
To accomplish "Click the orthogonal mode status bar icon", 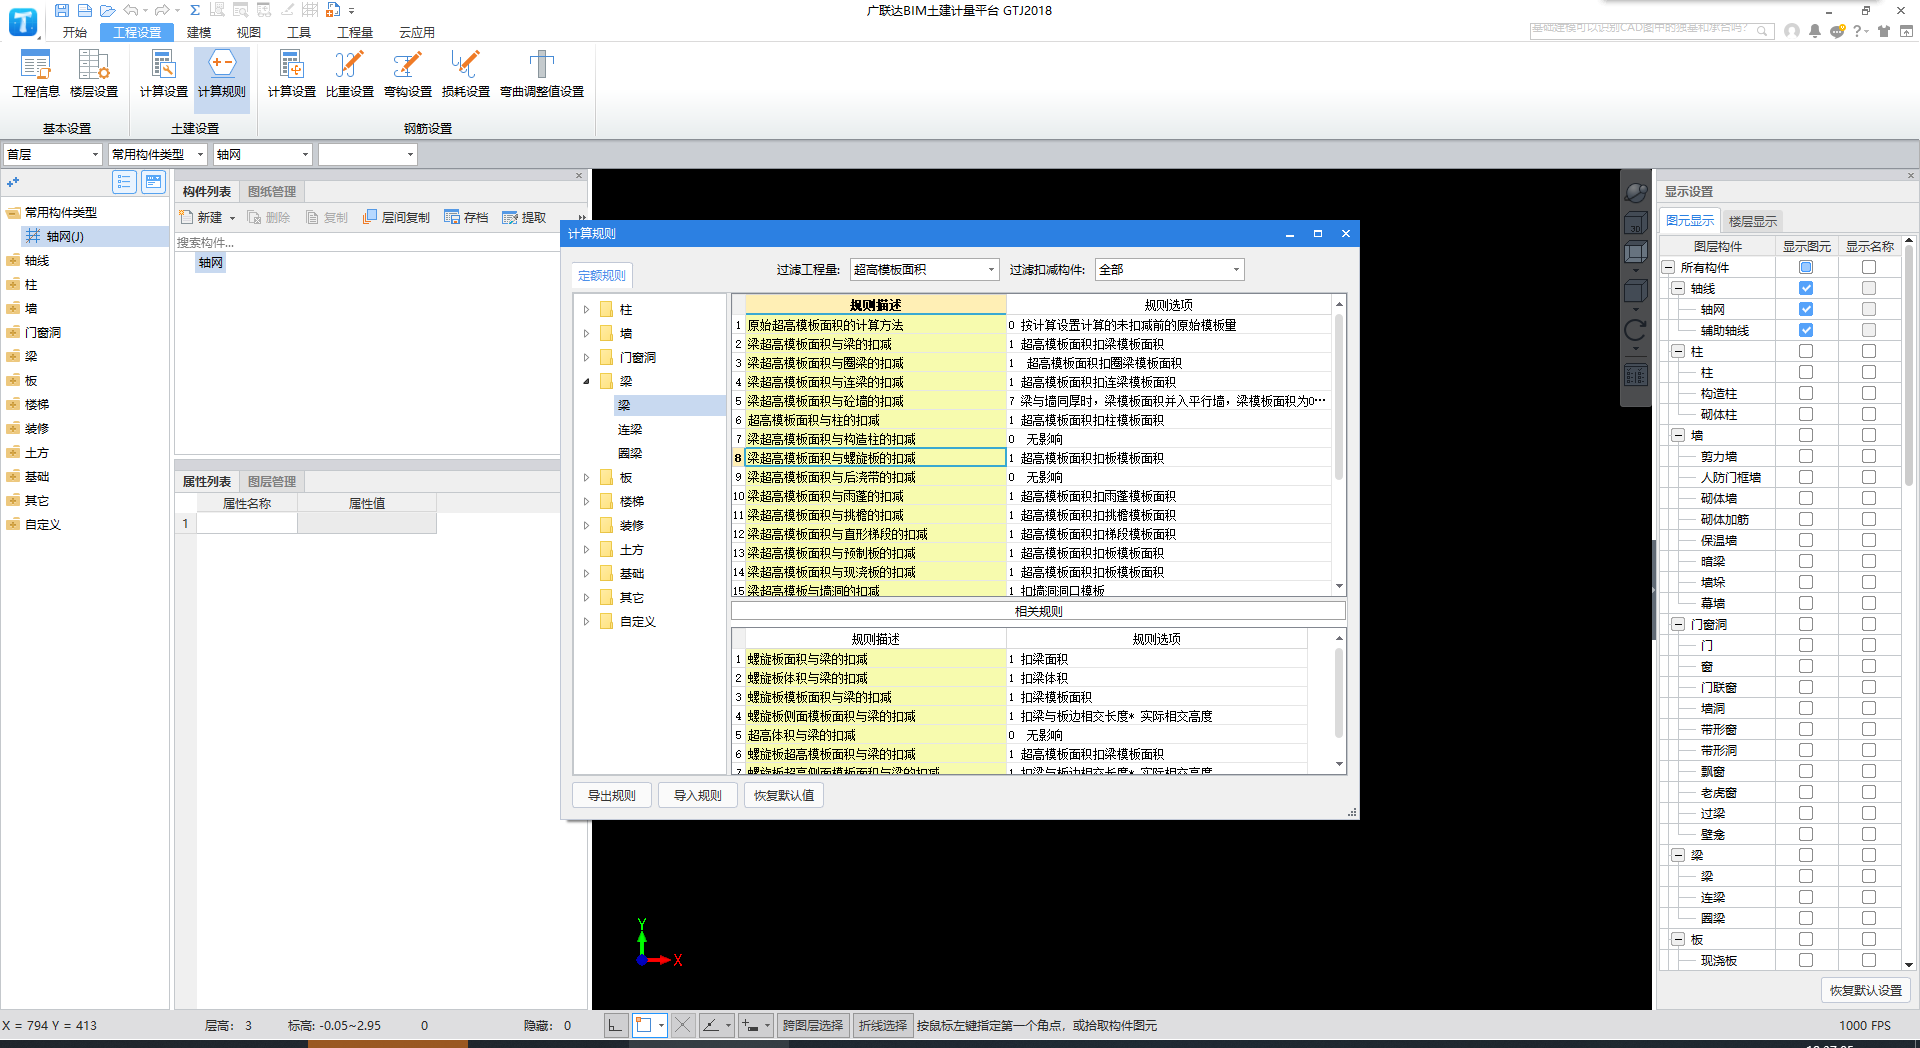I will (x=615, y=1025).
